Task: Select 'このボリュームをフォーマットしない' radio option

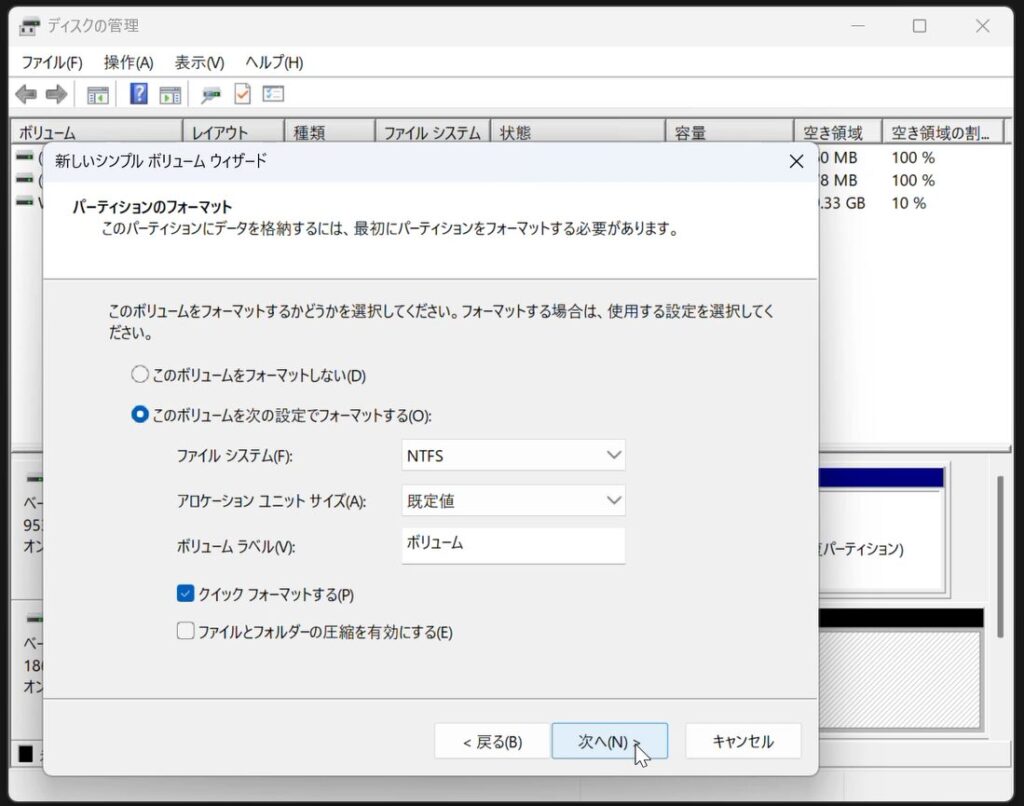Action: (x=140, y=376)
